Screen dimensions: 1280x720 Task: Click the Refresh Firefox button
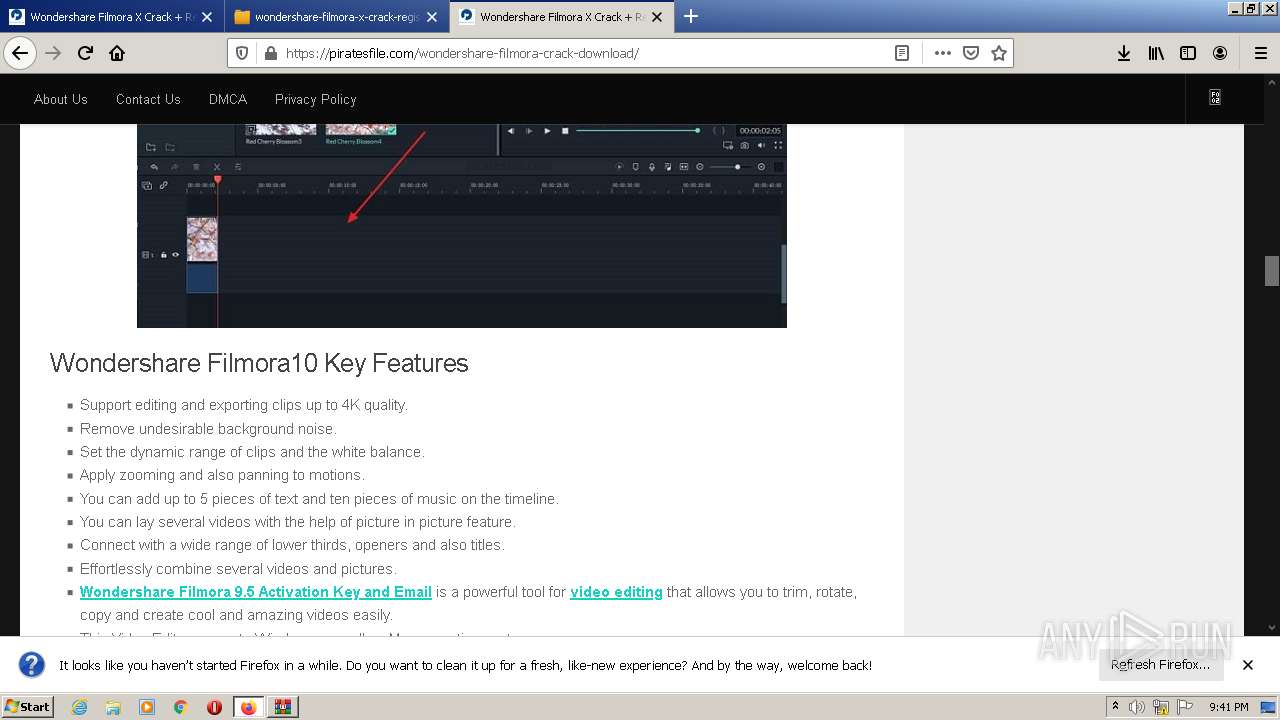coord(1160,665)
